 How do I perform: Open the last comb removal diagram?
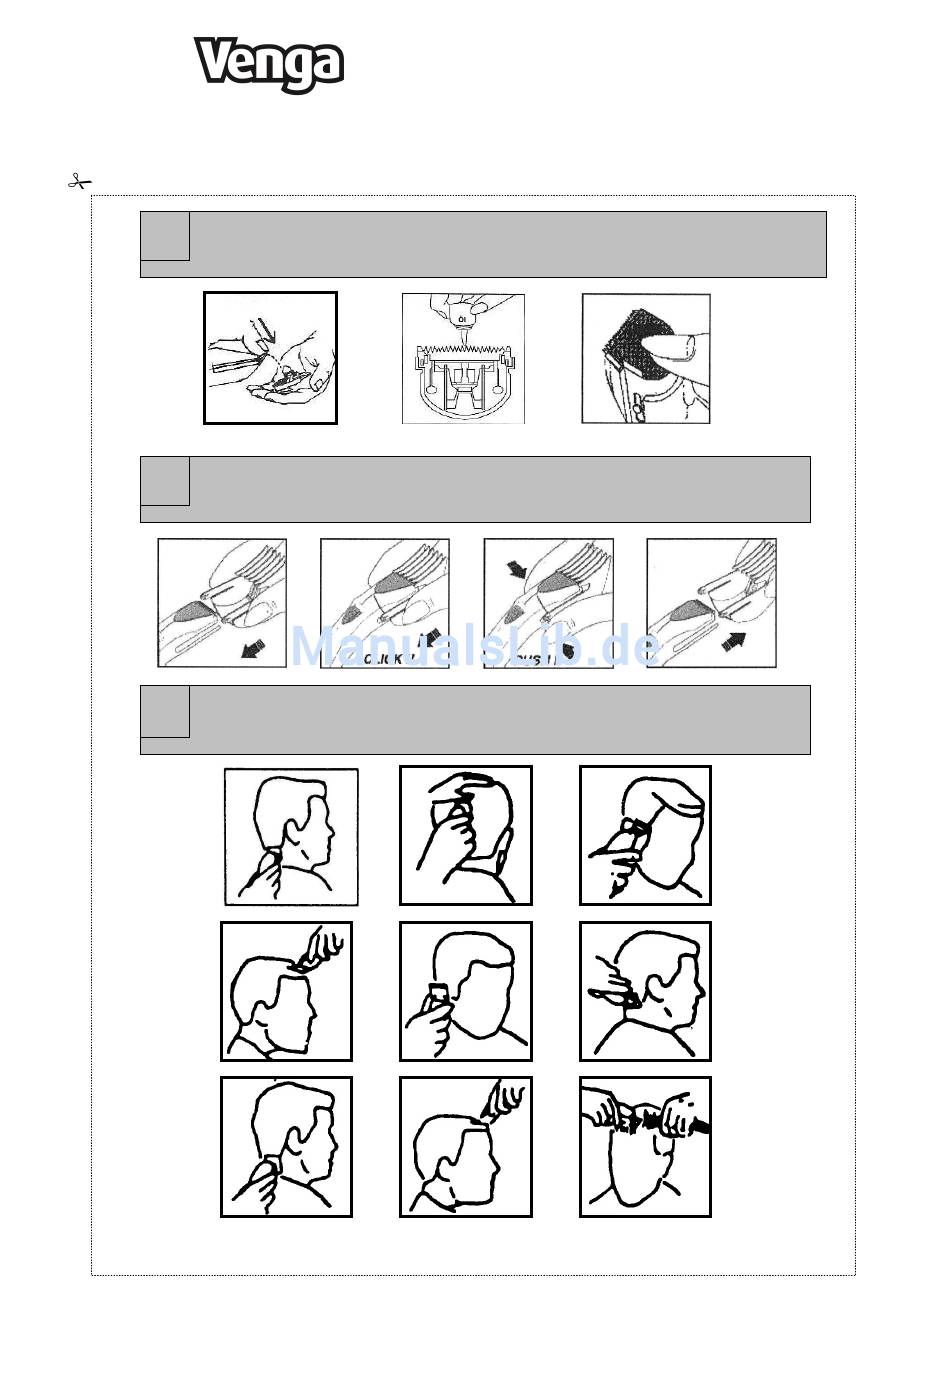click(711, 603)
